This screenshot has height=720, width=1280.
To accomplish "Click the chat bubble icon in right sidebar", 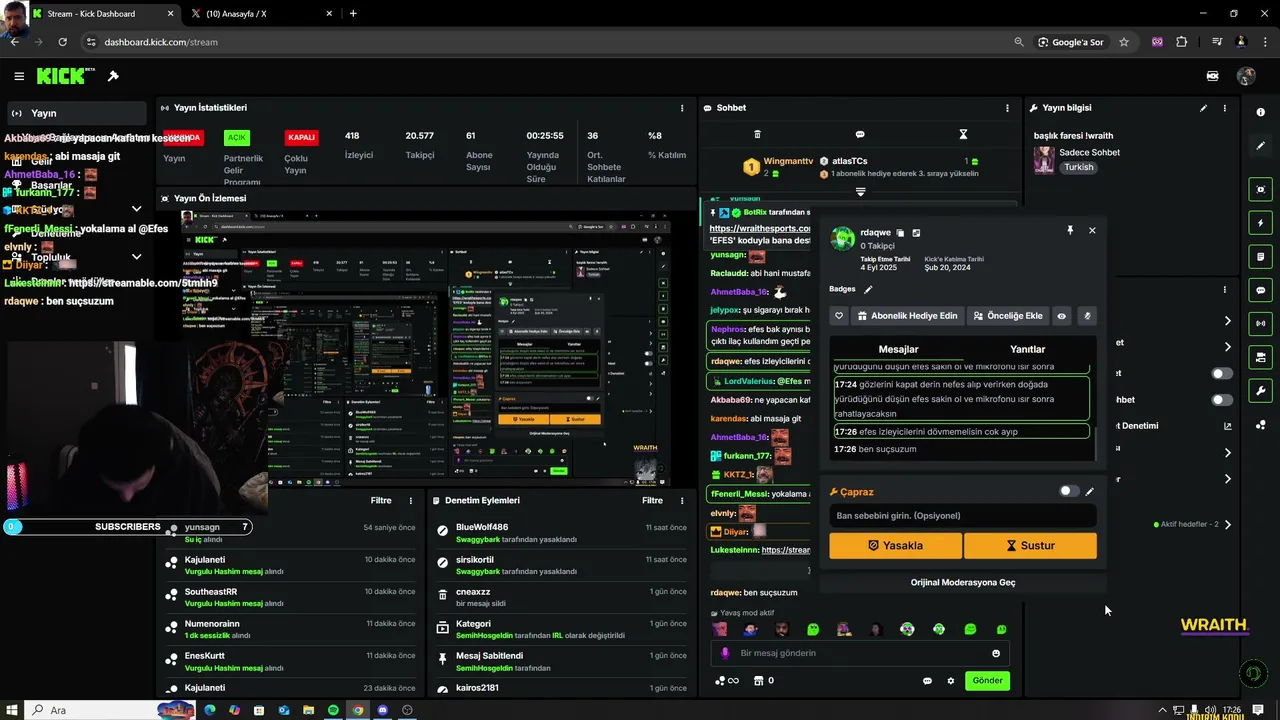I will (x=1261, y=290).
